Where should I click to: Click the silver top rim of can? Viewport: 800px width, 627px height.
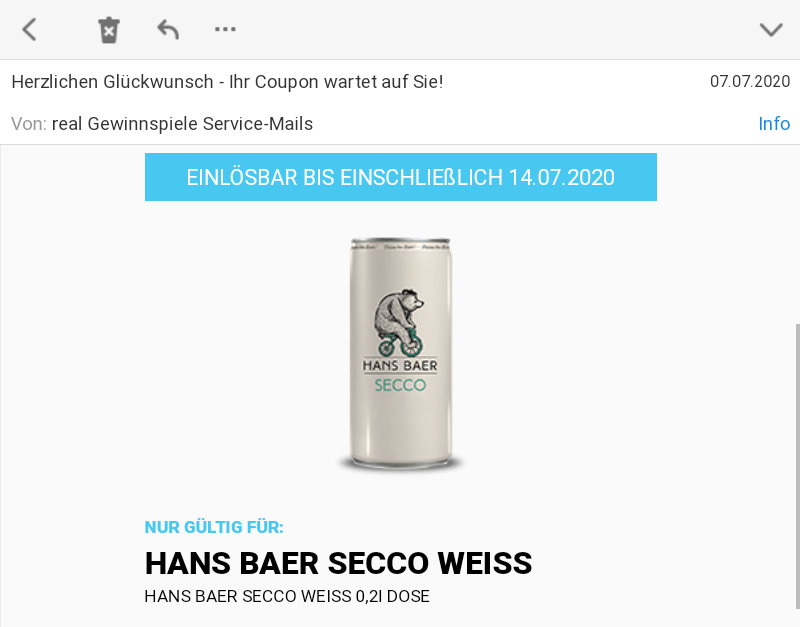coord(401,241)
